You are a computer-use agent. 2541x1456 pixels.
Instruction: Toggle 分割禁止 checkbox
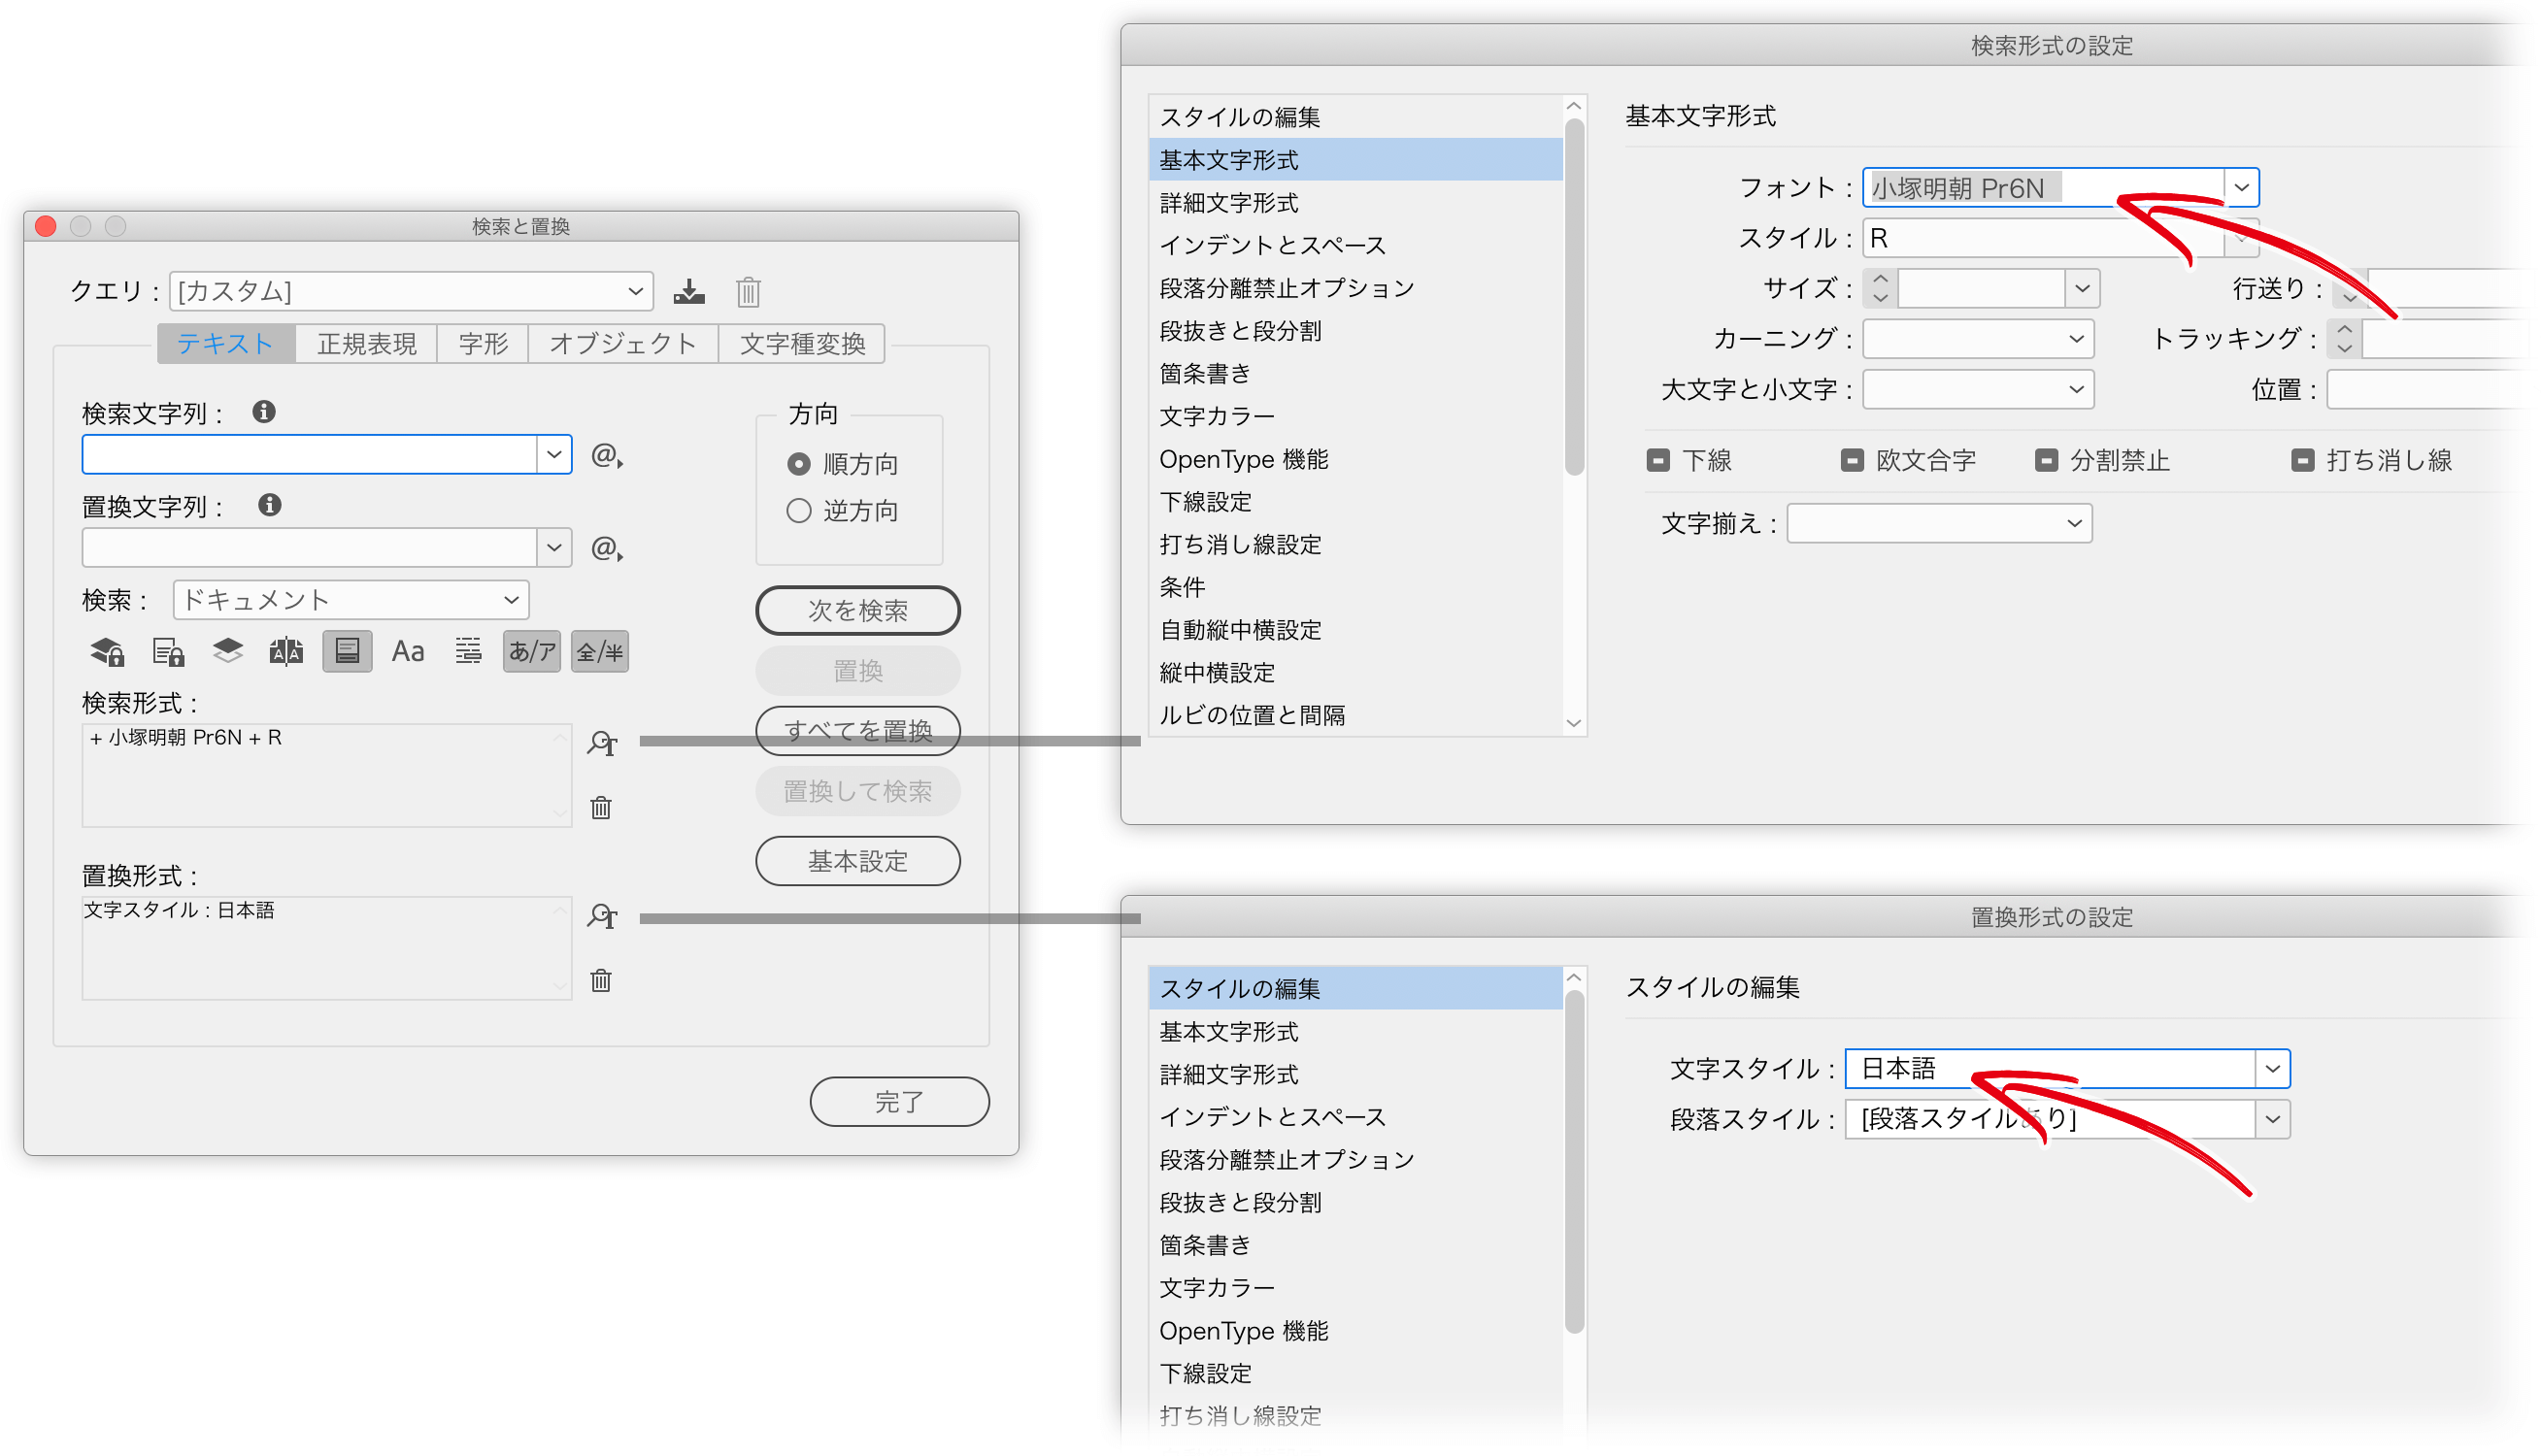click(2046, 461)
